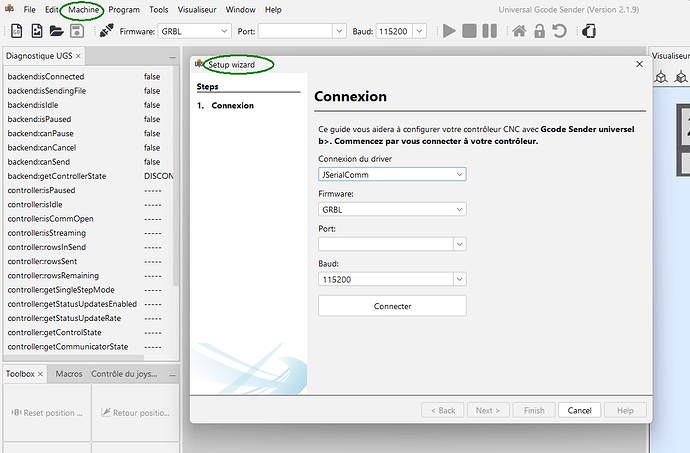Click the plug connect icon beside Firmware
Image resolution: width=690 pixels, height=453 pixels.
[106, 31]
